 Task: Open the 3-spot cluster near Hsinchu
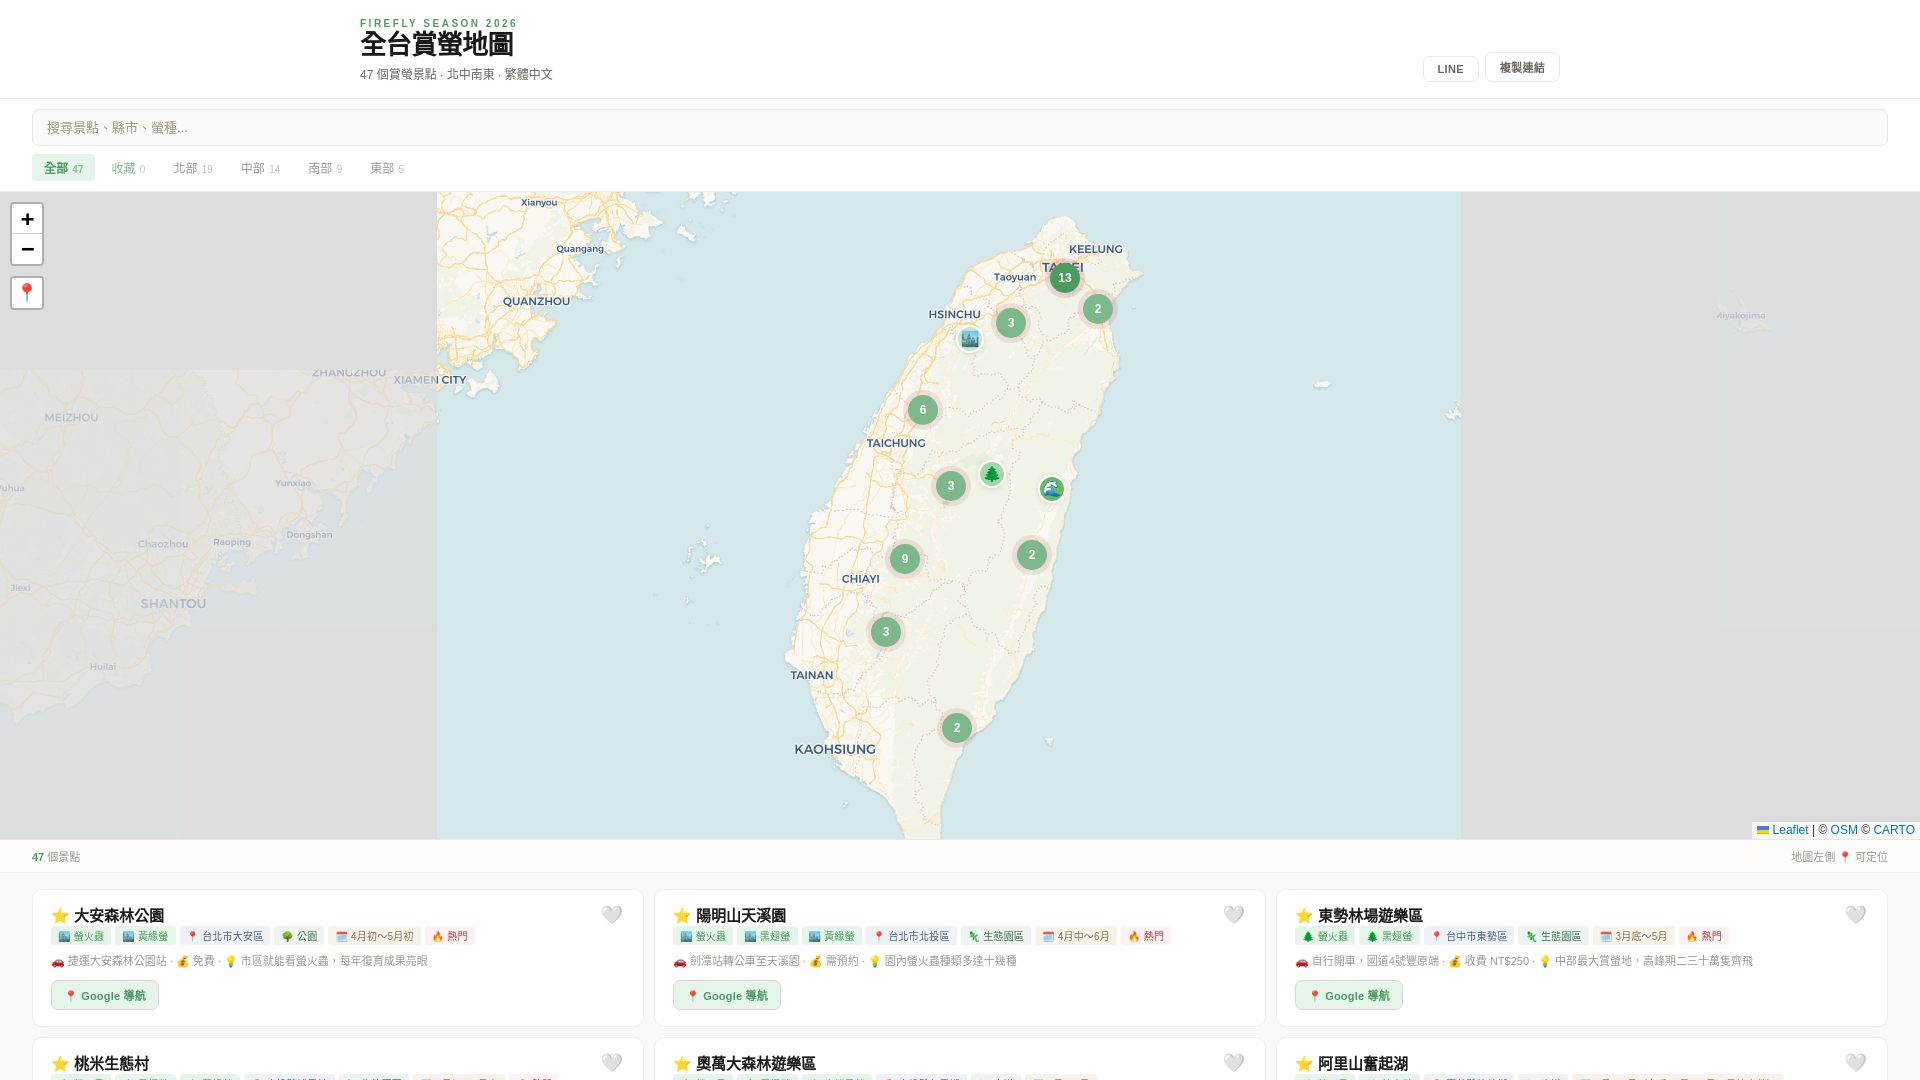click(x=1011, y=323)
